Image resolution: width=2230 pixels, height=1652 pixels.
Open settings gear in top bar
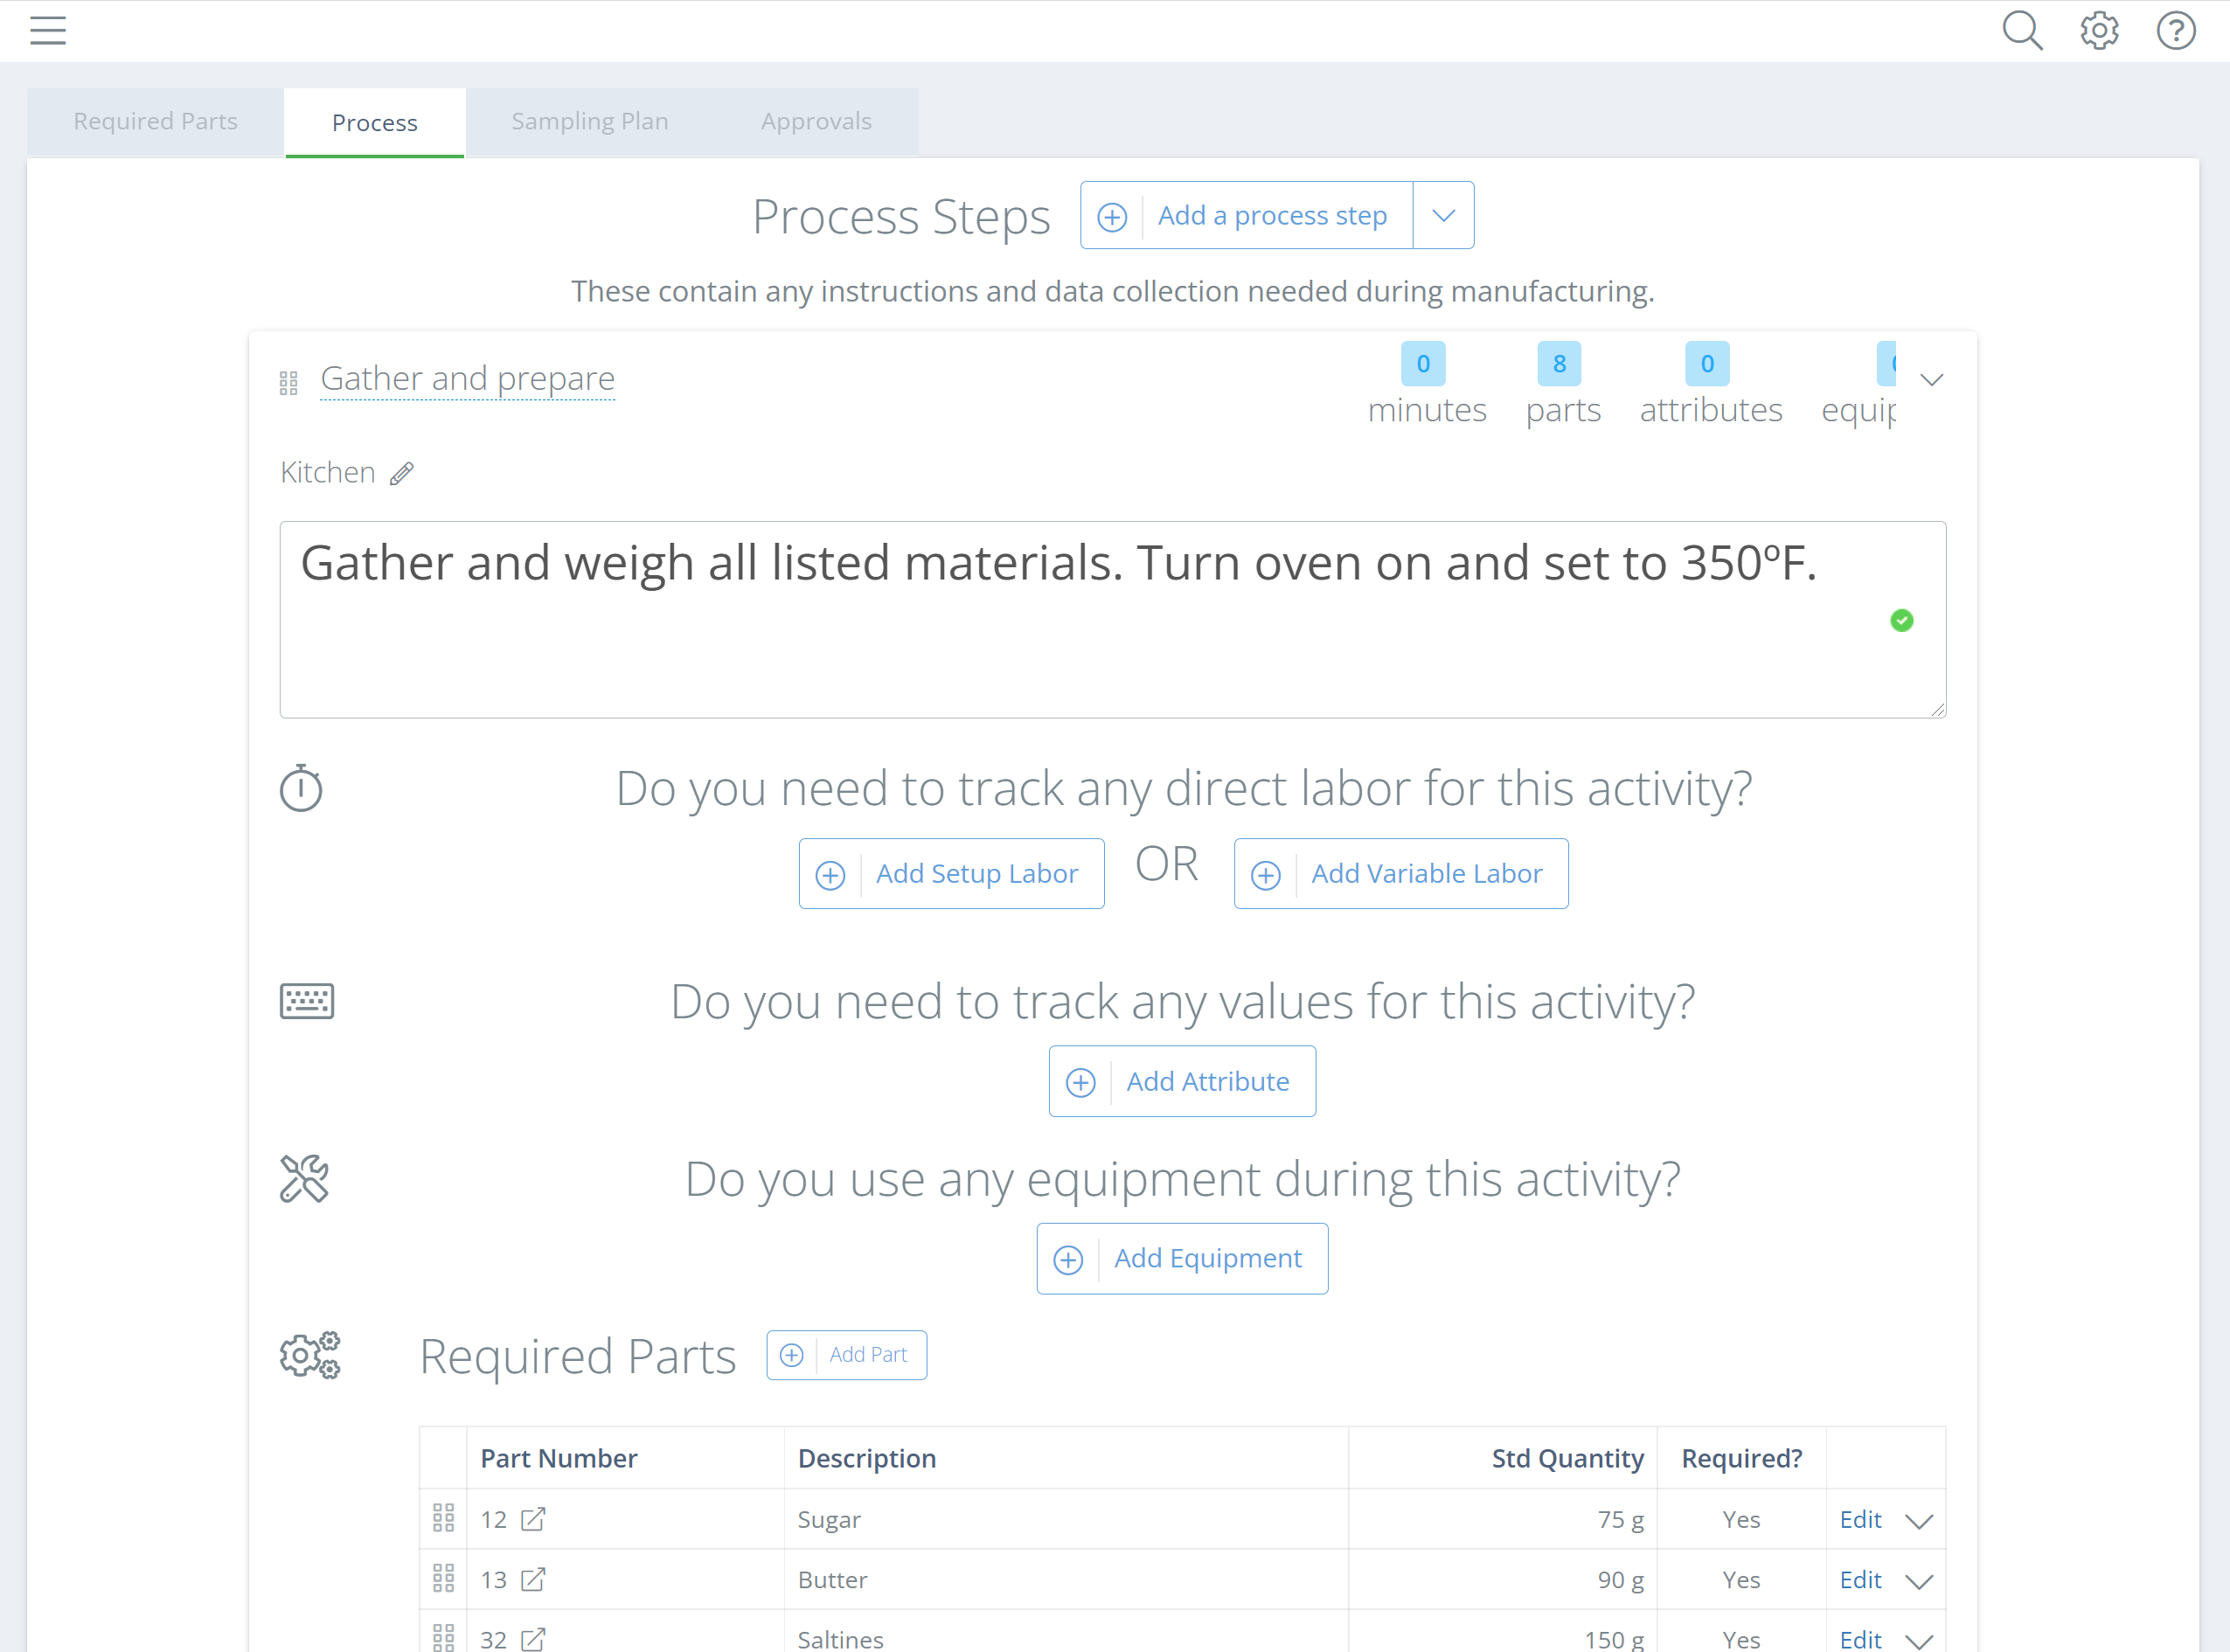(x=2099, y=31)
